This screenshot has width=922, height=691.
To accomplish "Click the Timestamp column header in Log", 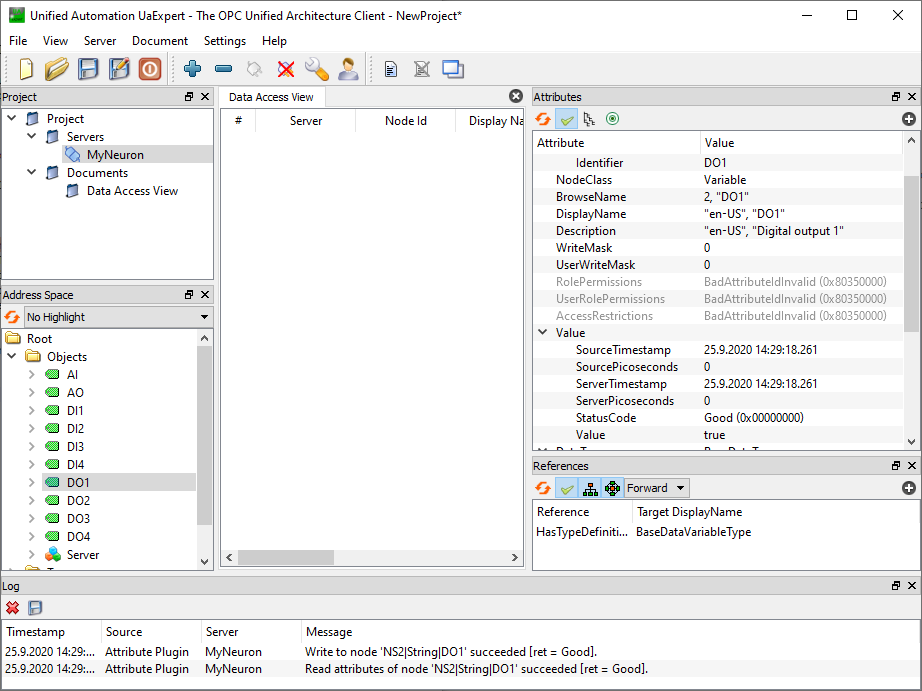I will coord(52,632).
